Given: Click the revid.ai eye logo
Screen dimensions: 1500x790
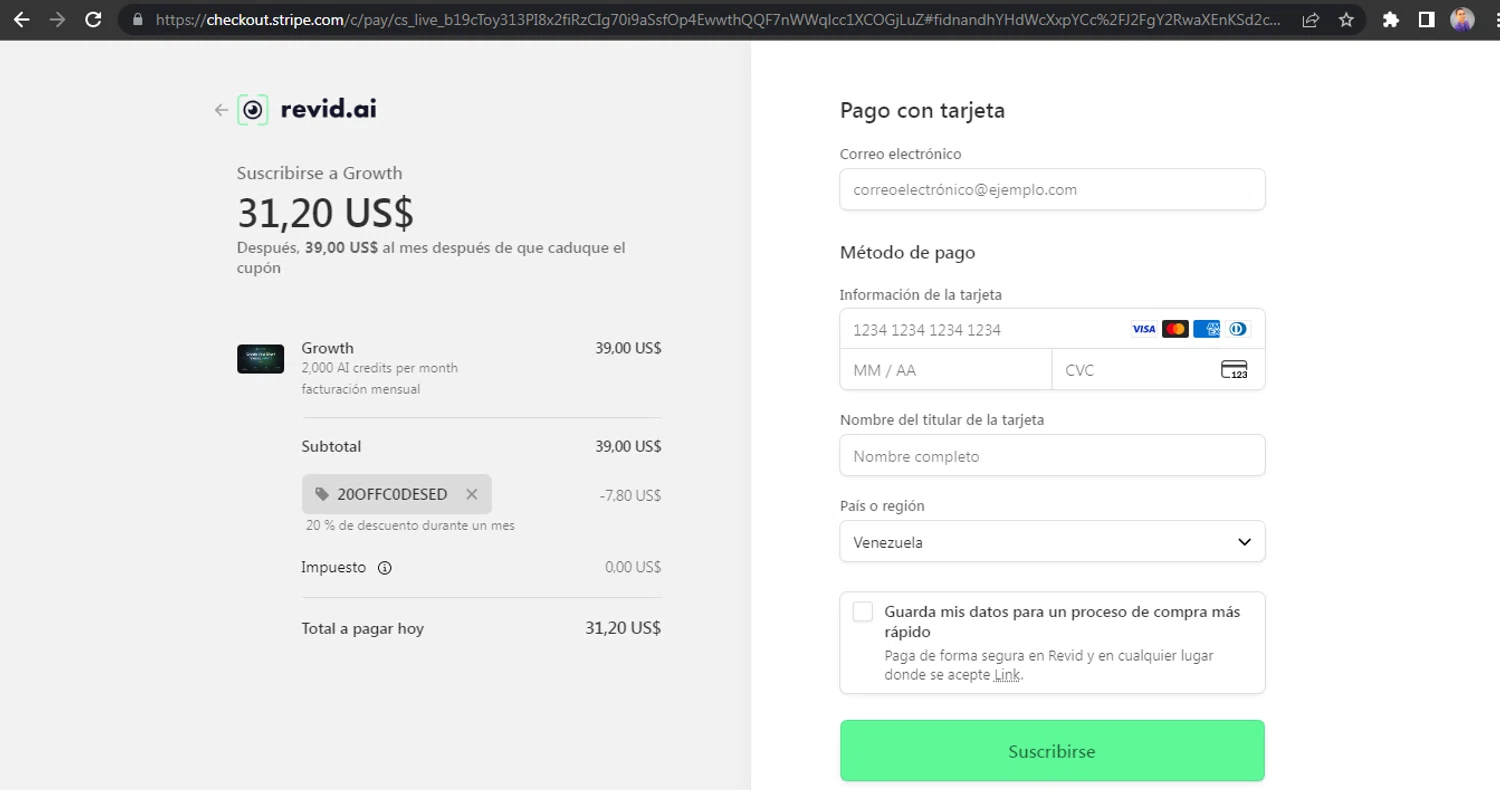Looking at the screenshot, I should 253,110.
